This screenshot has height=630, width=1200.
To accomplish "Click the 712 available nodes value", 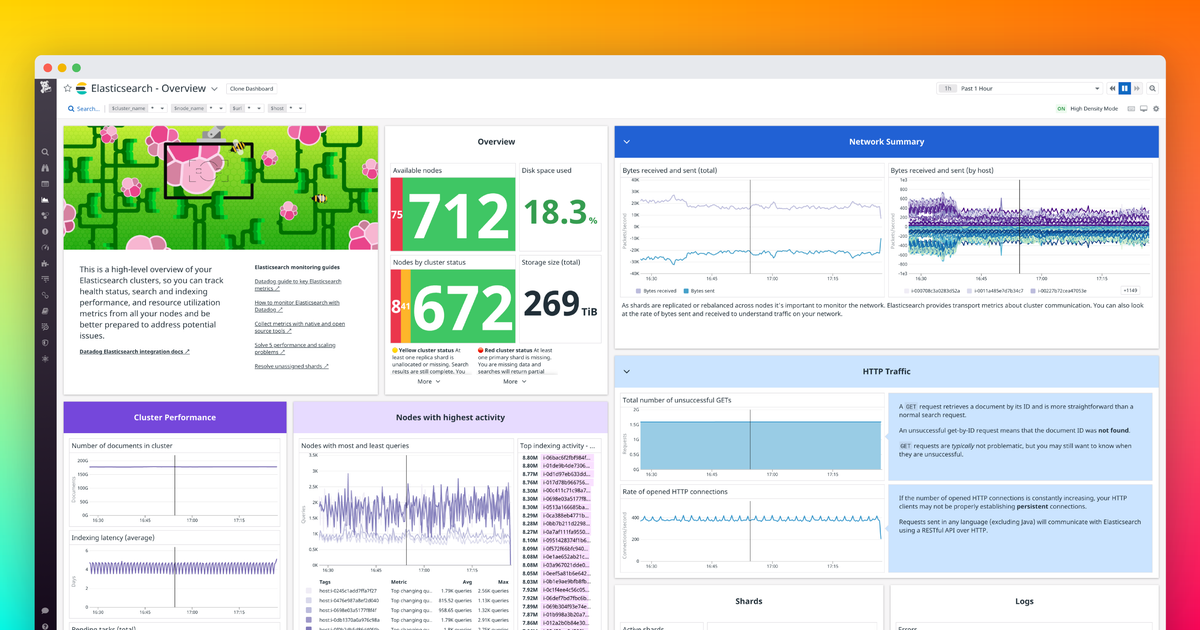I will click(459, 215).
